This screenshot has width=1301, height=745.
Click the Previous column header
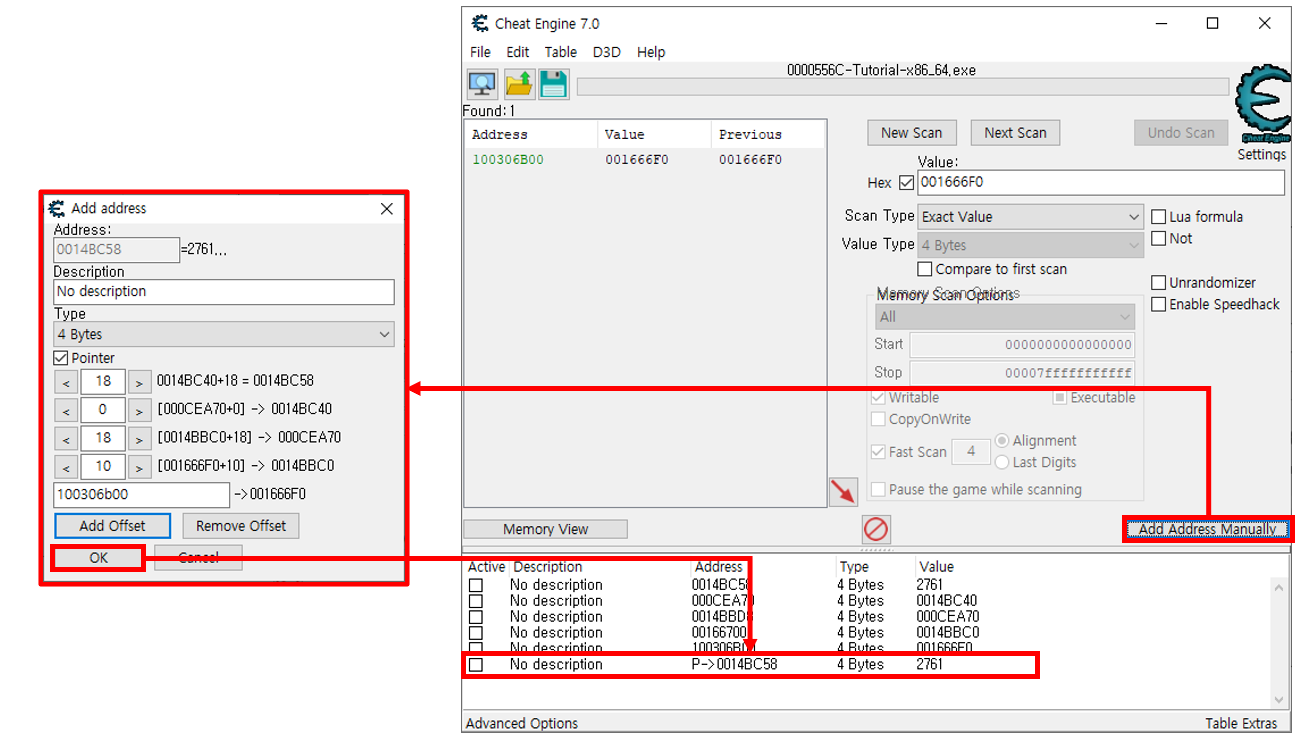coord(767,134)
